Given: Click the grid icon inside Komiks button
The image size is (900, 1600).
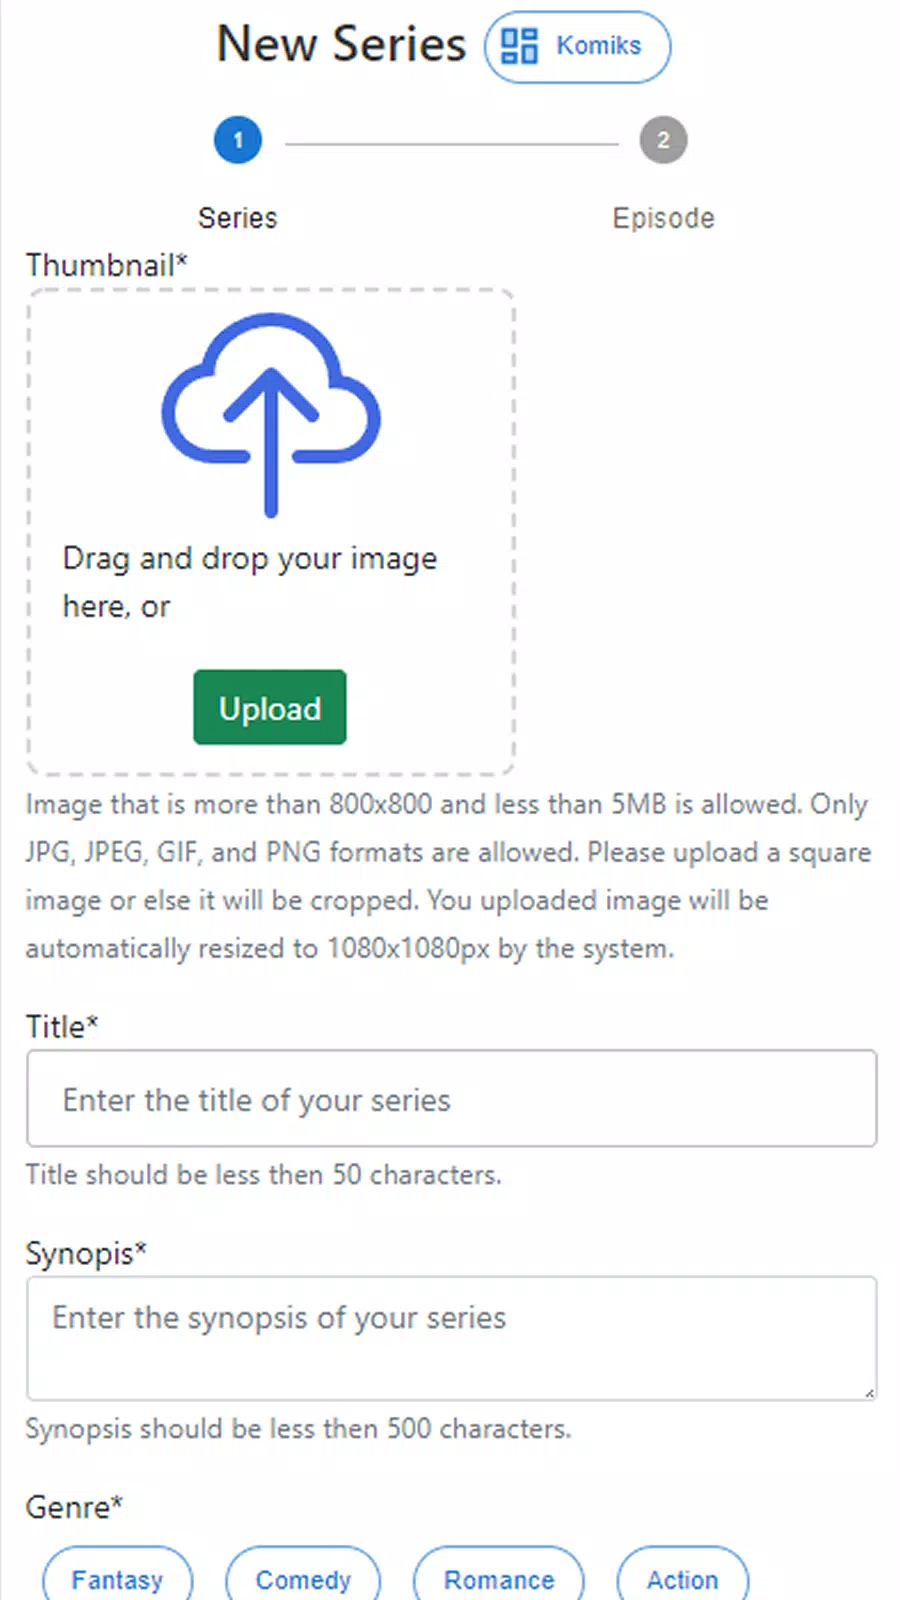Looking at the screenshot, I should [x=519, y=46].
